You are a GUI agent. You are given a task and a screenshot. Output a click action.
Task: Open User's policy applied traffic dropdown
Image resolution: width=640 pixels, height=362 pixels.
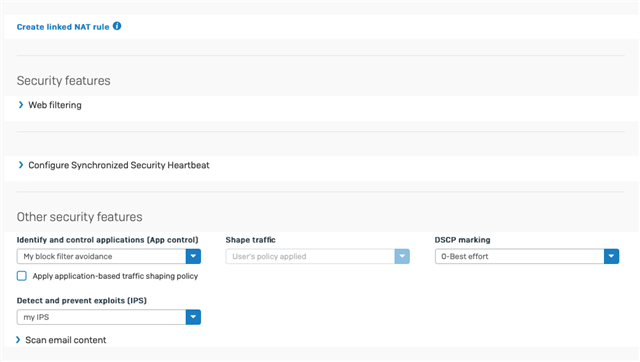point(318,256)
